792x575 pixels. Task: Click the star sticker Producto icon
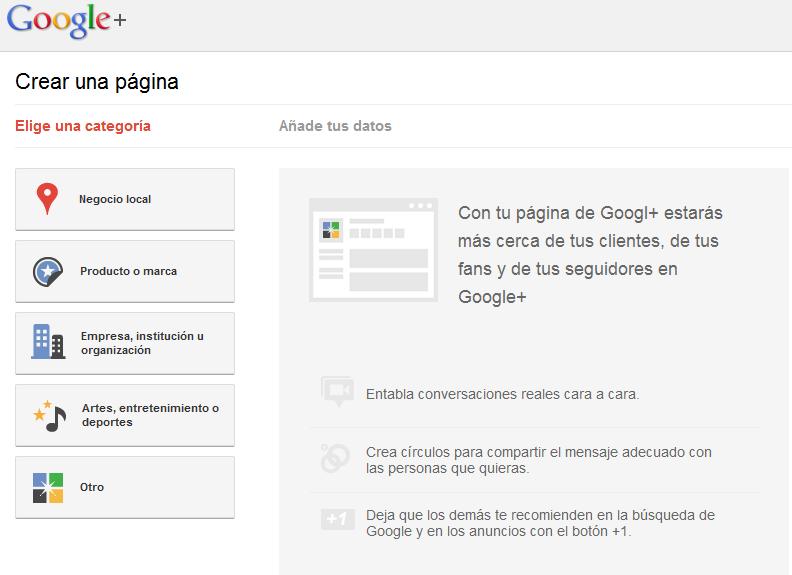click(x=47, y=271)
